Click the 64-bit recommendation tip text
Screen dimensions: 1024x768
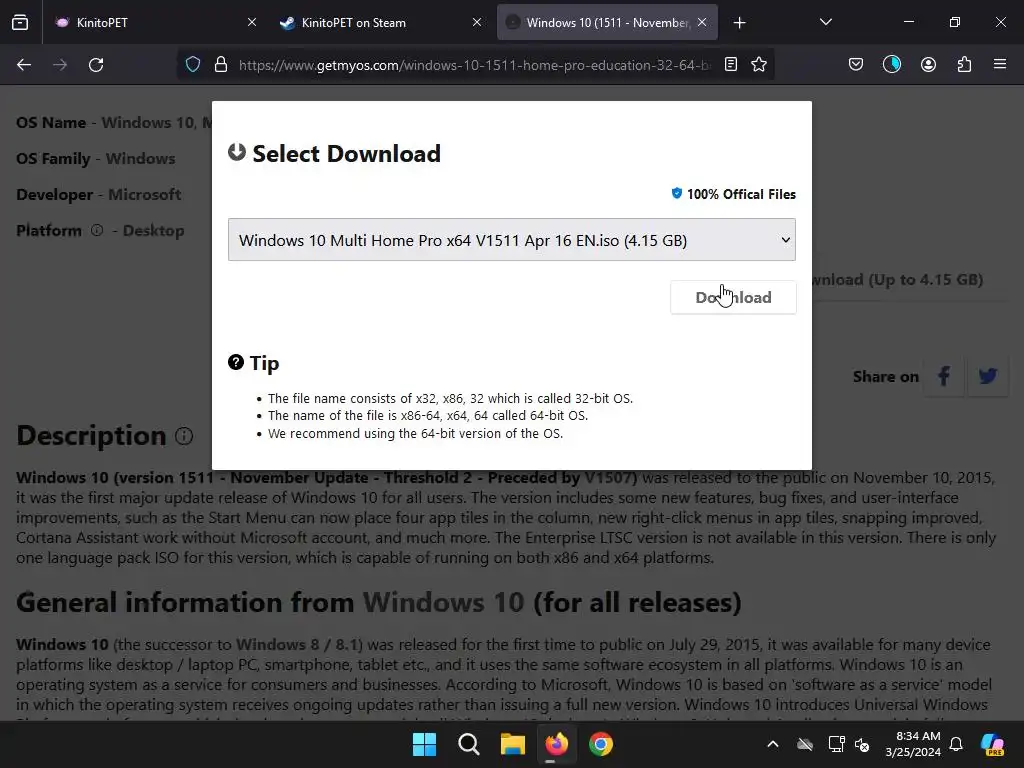pyautogui.click(x=415, y=434)
